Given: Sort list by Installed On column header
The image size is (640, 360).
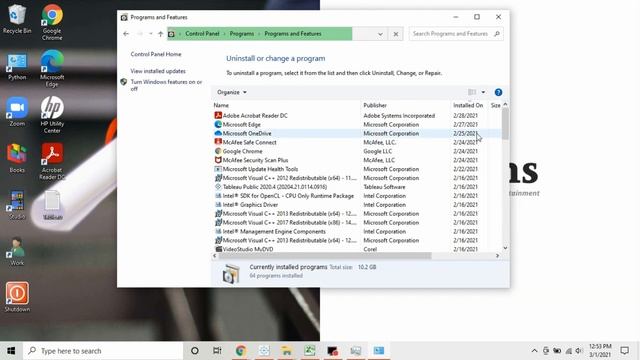Looking at the screenshot, I should click(x=469, y=105).
